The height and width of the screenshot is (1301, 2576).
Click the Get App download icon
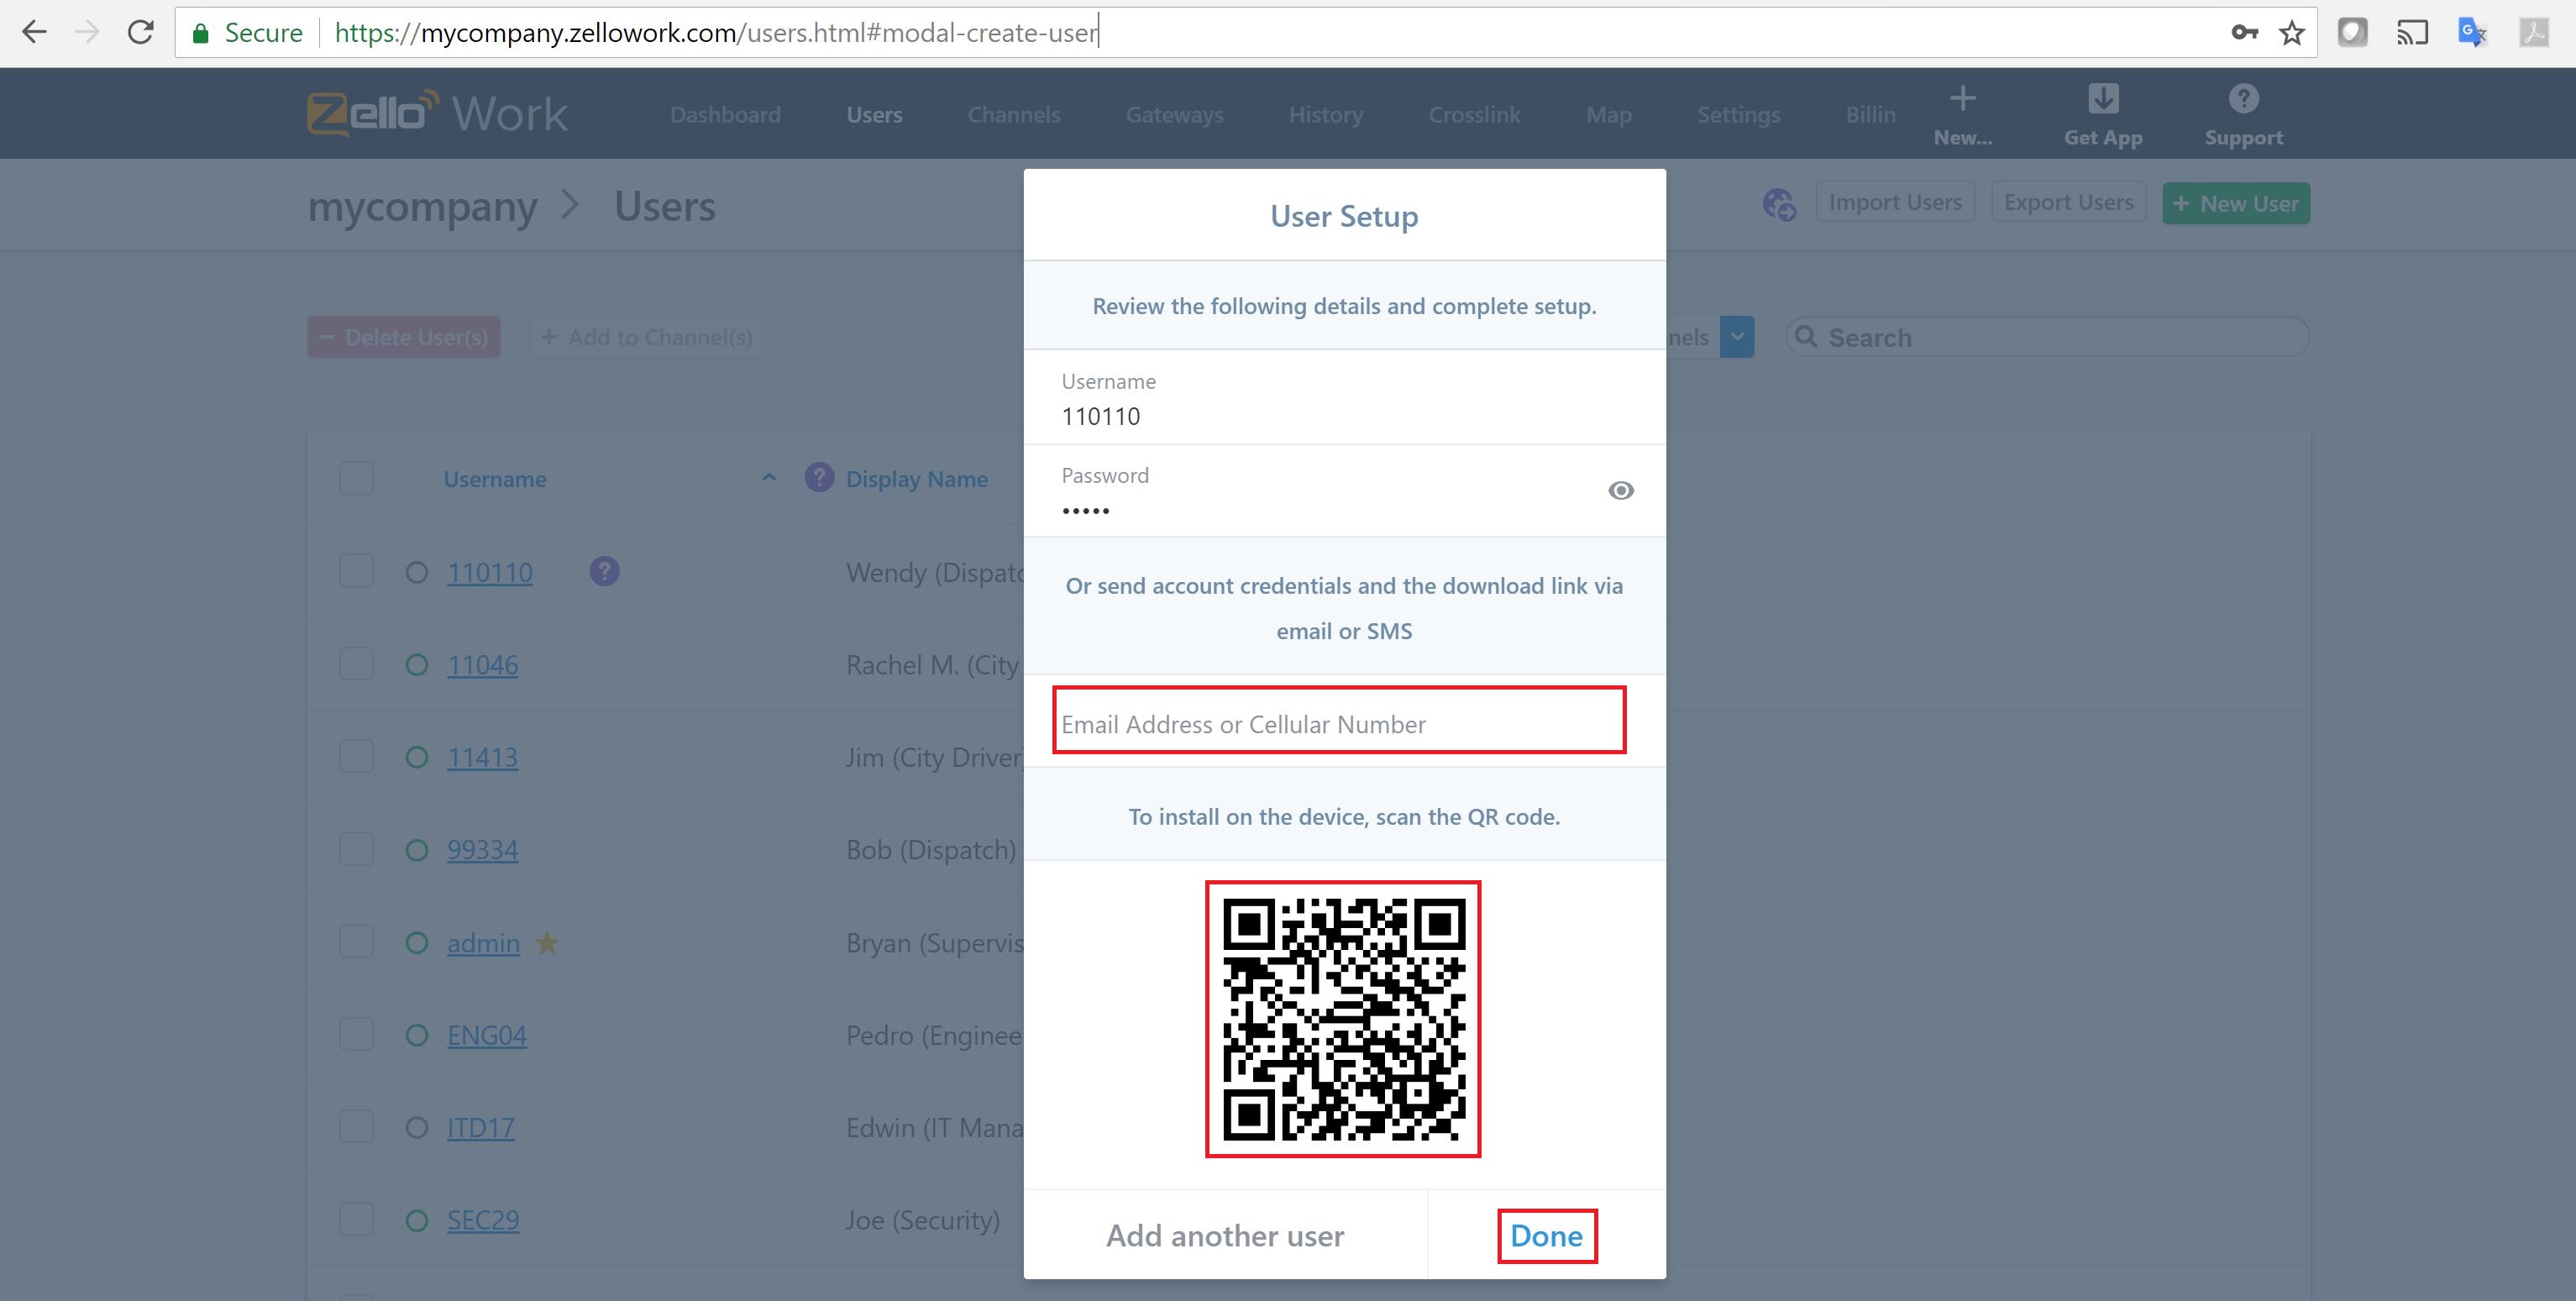tap(2102, 98)
